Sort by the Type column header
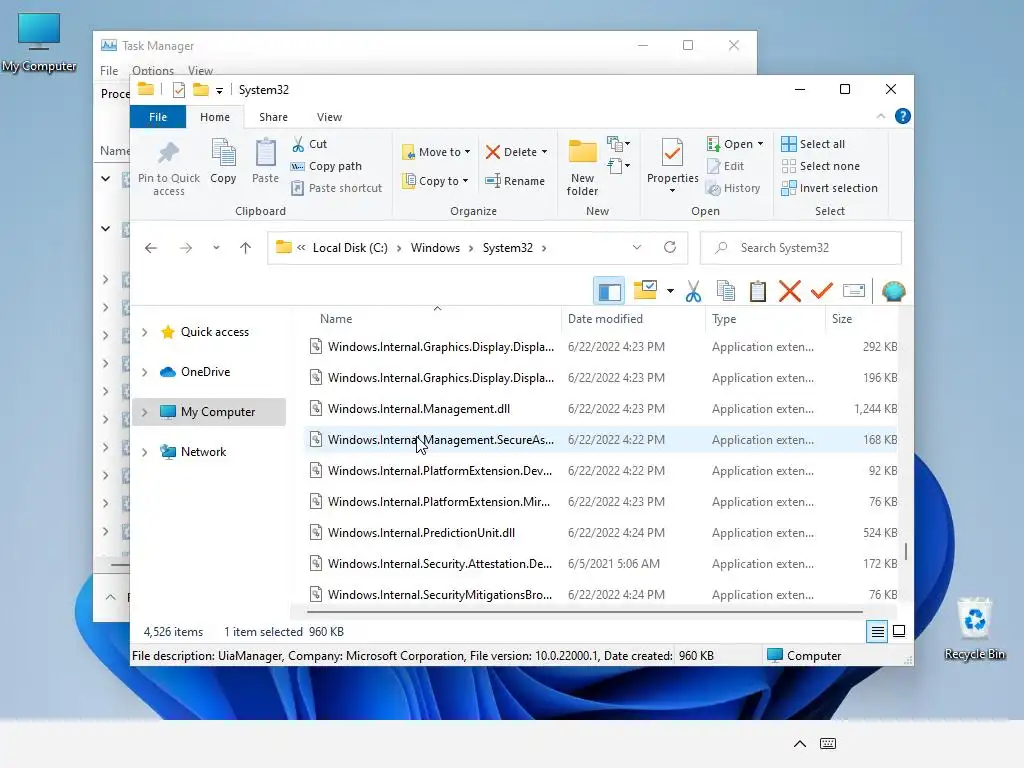The image size is (1024, 768). pos(765,319)
